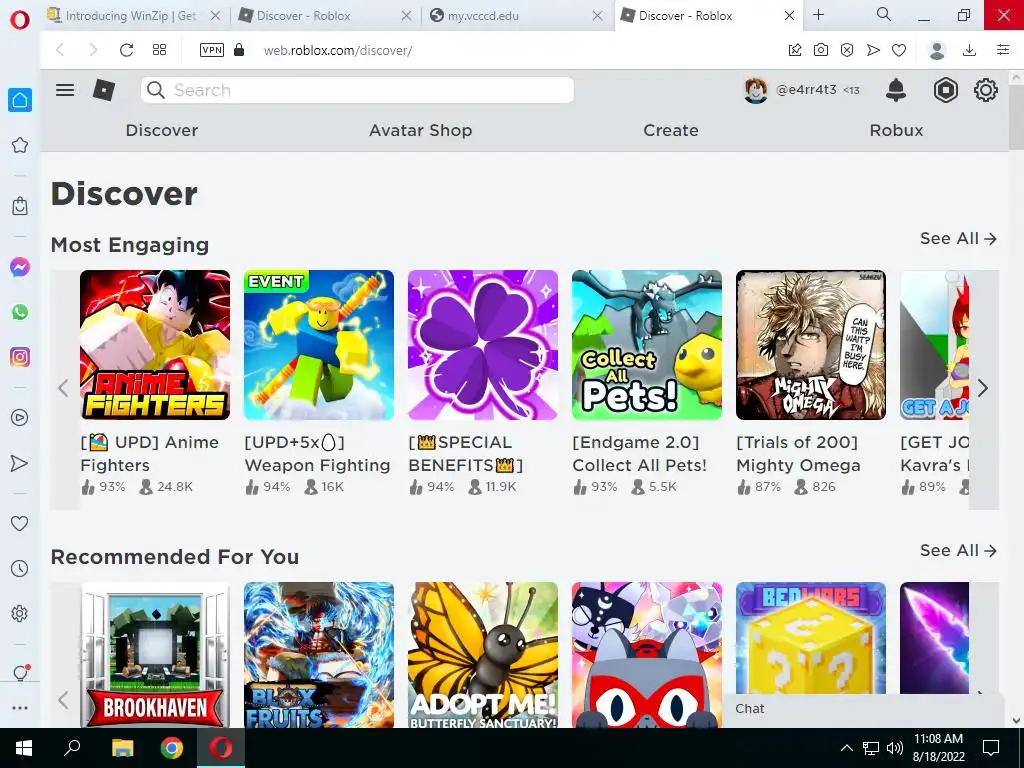1024x768 pixels.
Task: Open BedWars game thumbnail
Action: pos(810,637)
